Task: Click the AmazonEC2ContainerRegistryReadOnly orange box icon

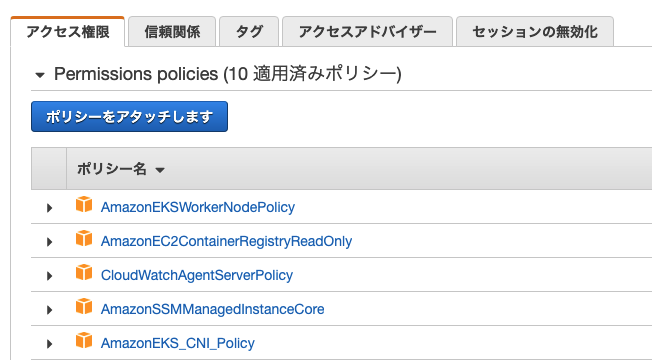Action: [84, 239]
